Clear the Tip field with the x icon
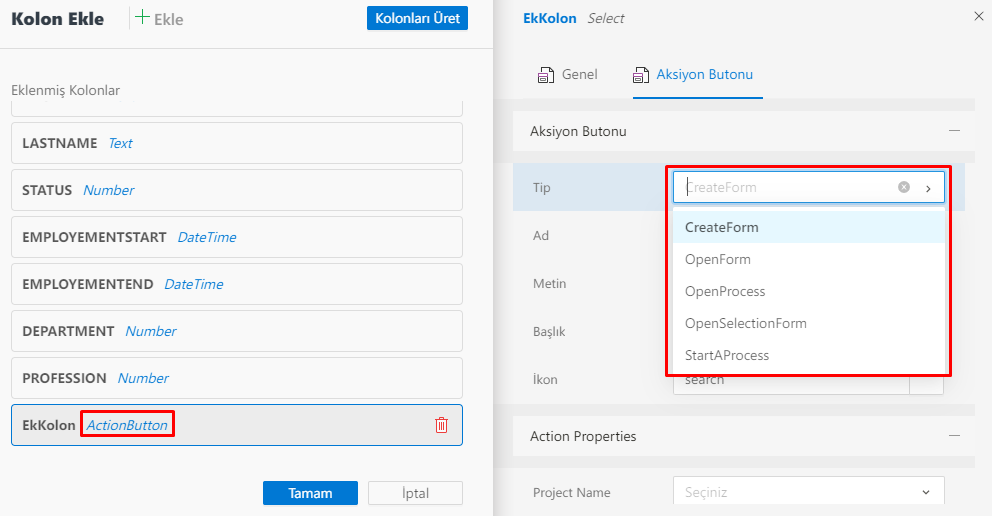 pos(904,187)
